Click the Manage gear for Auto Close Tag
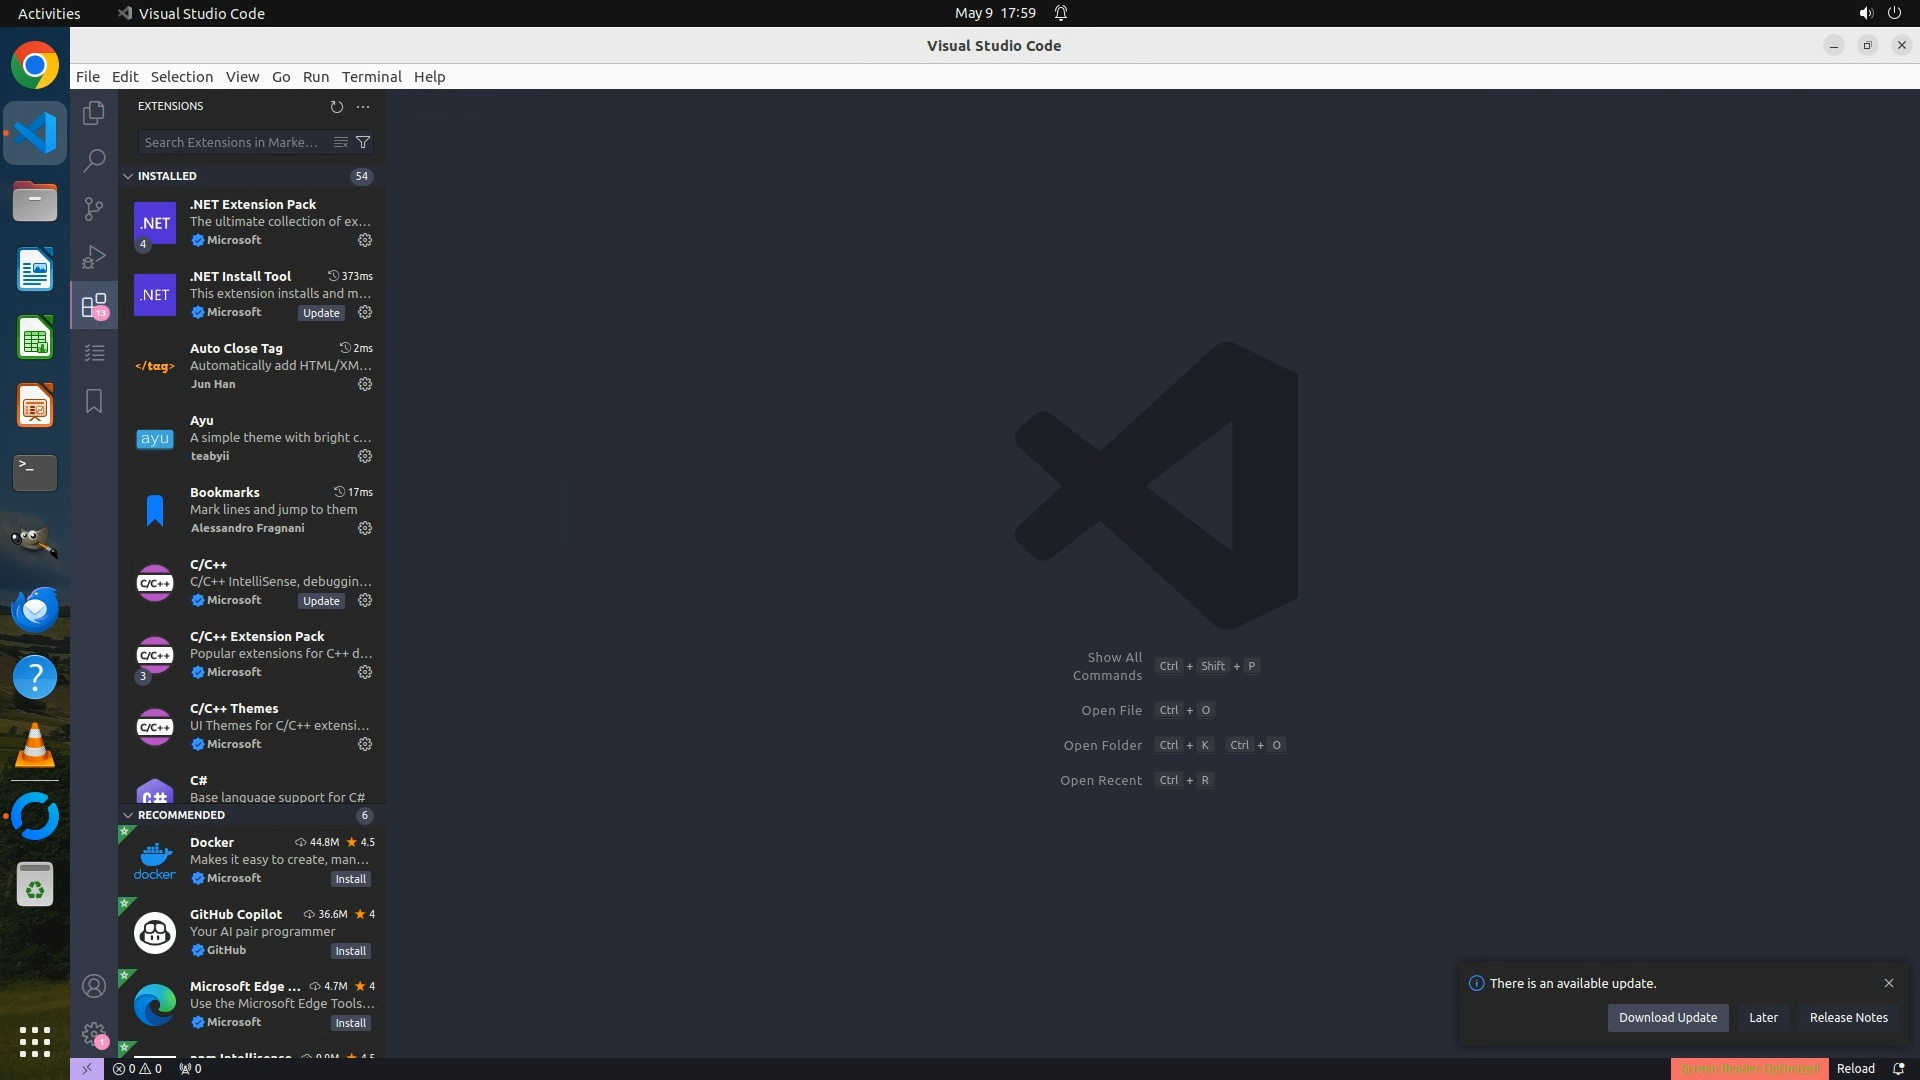The image size is (1920, 1080). point(365,384)
